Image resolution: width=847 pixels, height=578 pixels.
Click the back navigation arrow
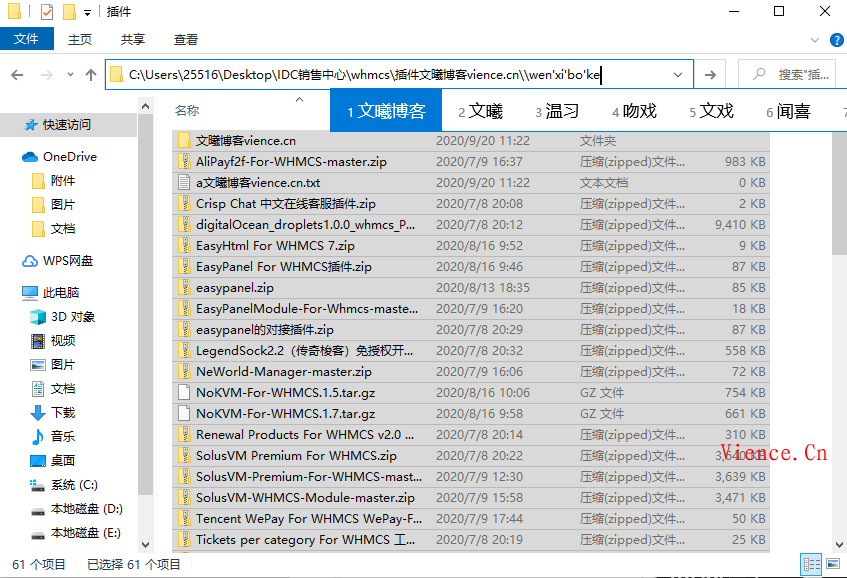[18, 73]
